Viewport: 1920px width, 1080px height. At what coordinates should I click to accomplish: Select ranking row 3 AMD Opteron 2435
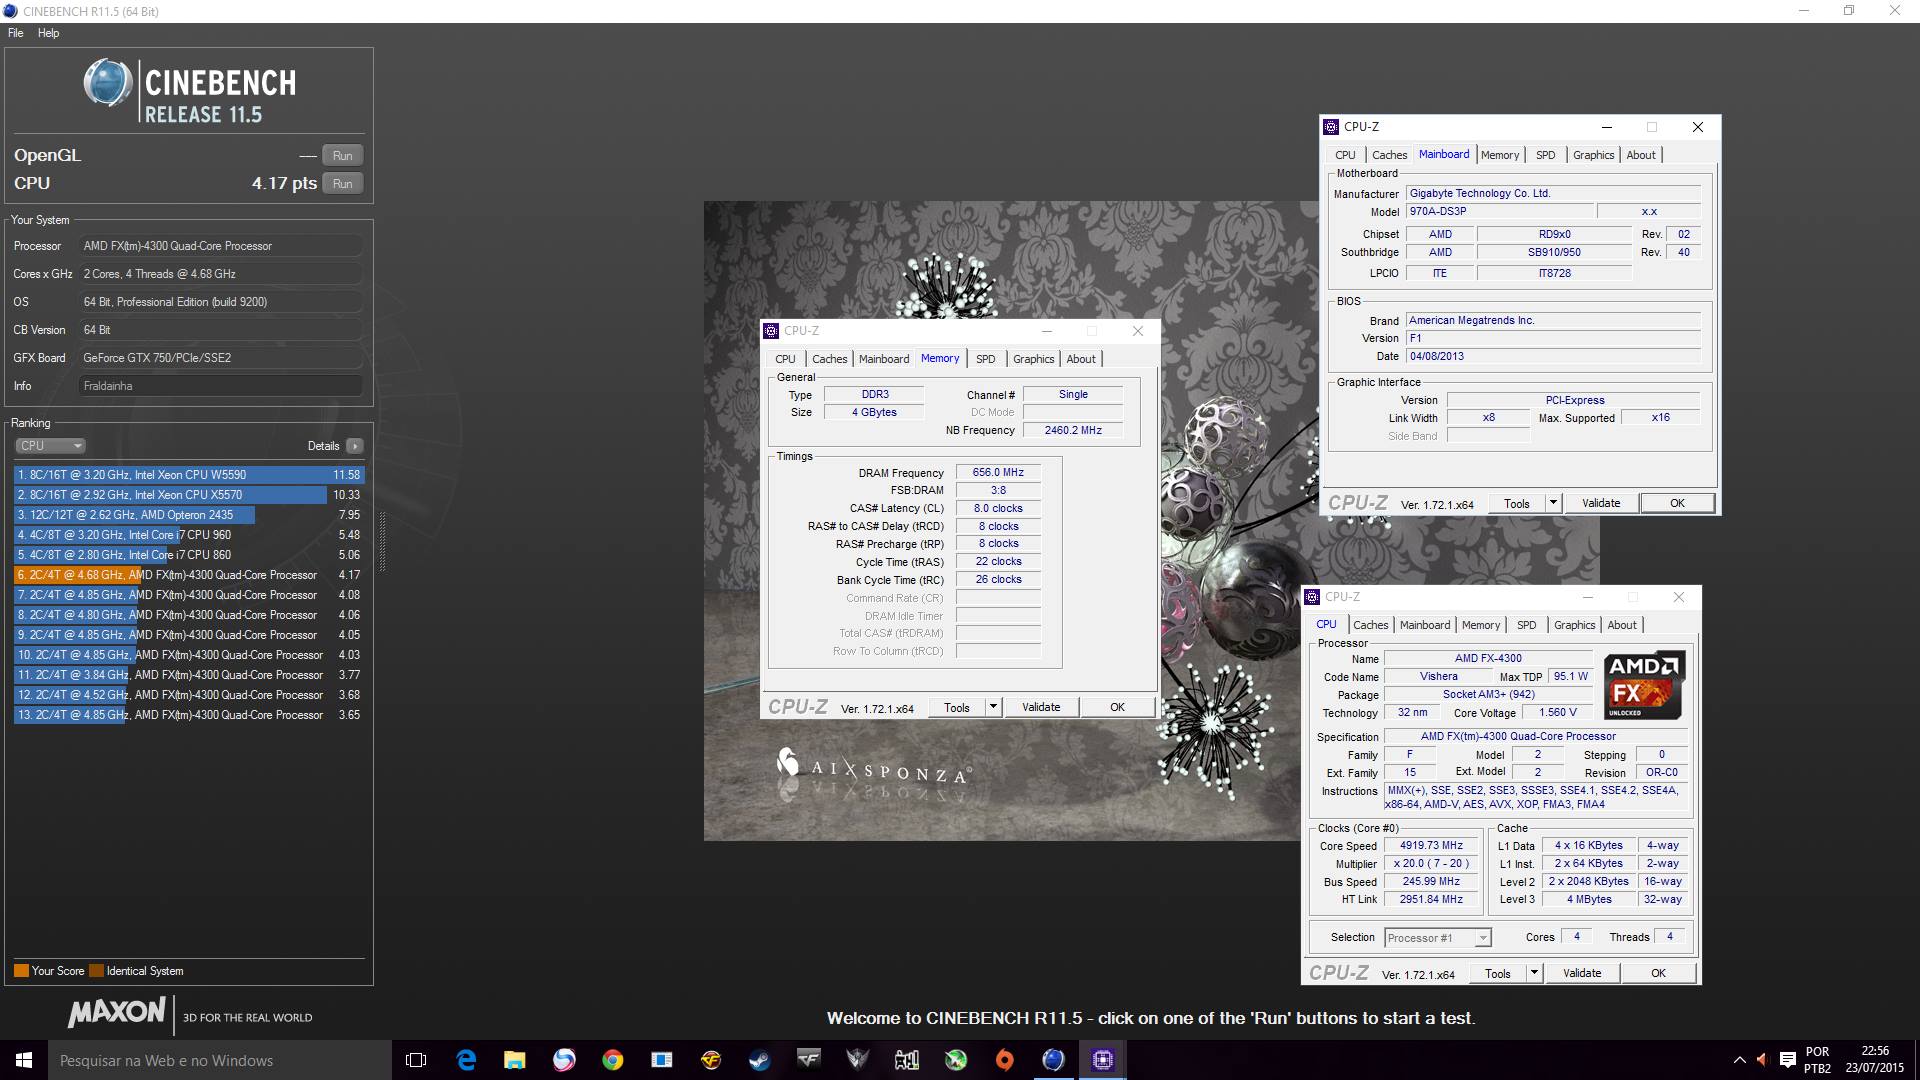tap(188, 515)
